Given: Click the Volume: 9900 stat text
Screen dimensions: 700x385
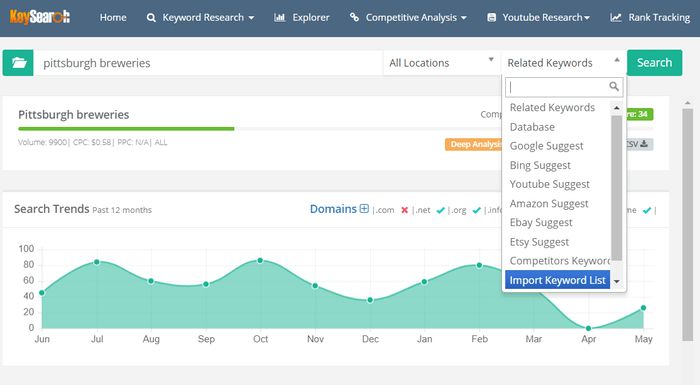Looking at the screenshot, I should pyautogui.click(x=42, y=142).
